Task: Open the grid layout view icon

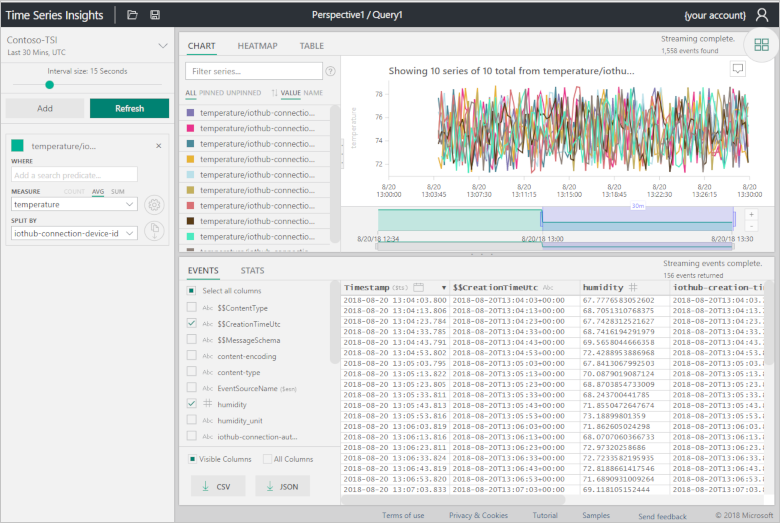Action: [x=762, y=45]
